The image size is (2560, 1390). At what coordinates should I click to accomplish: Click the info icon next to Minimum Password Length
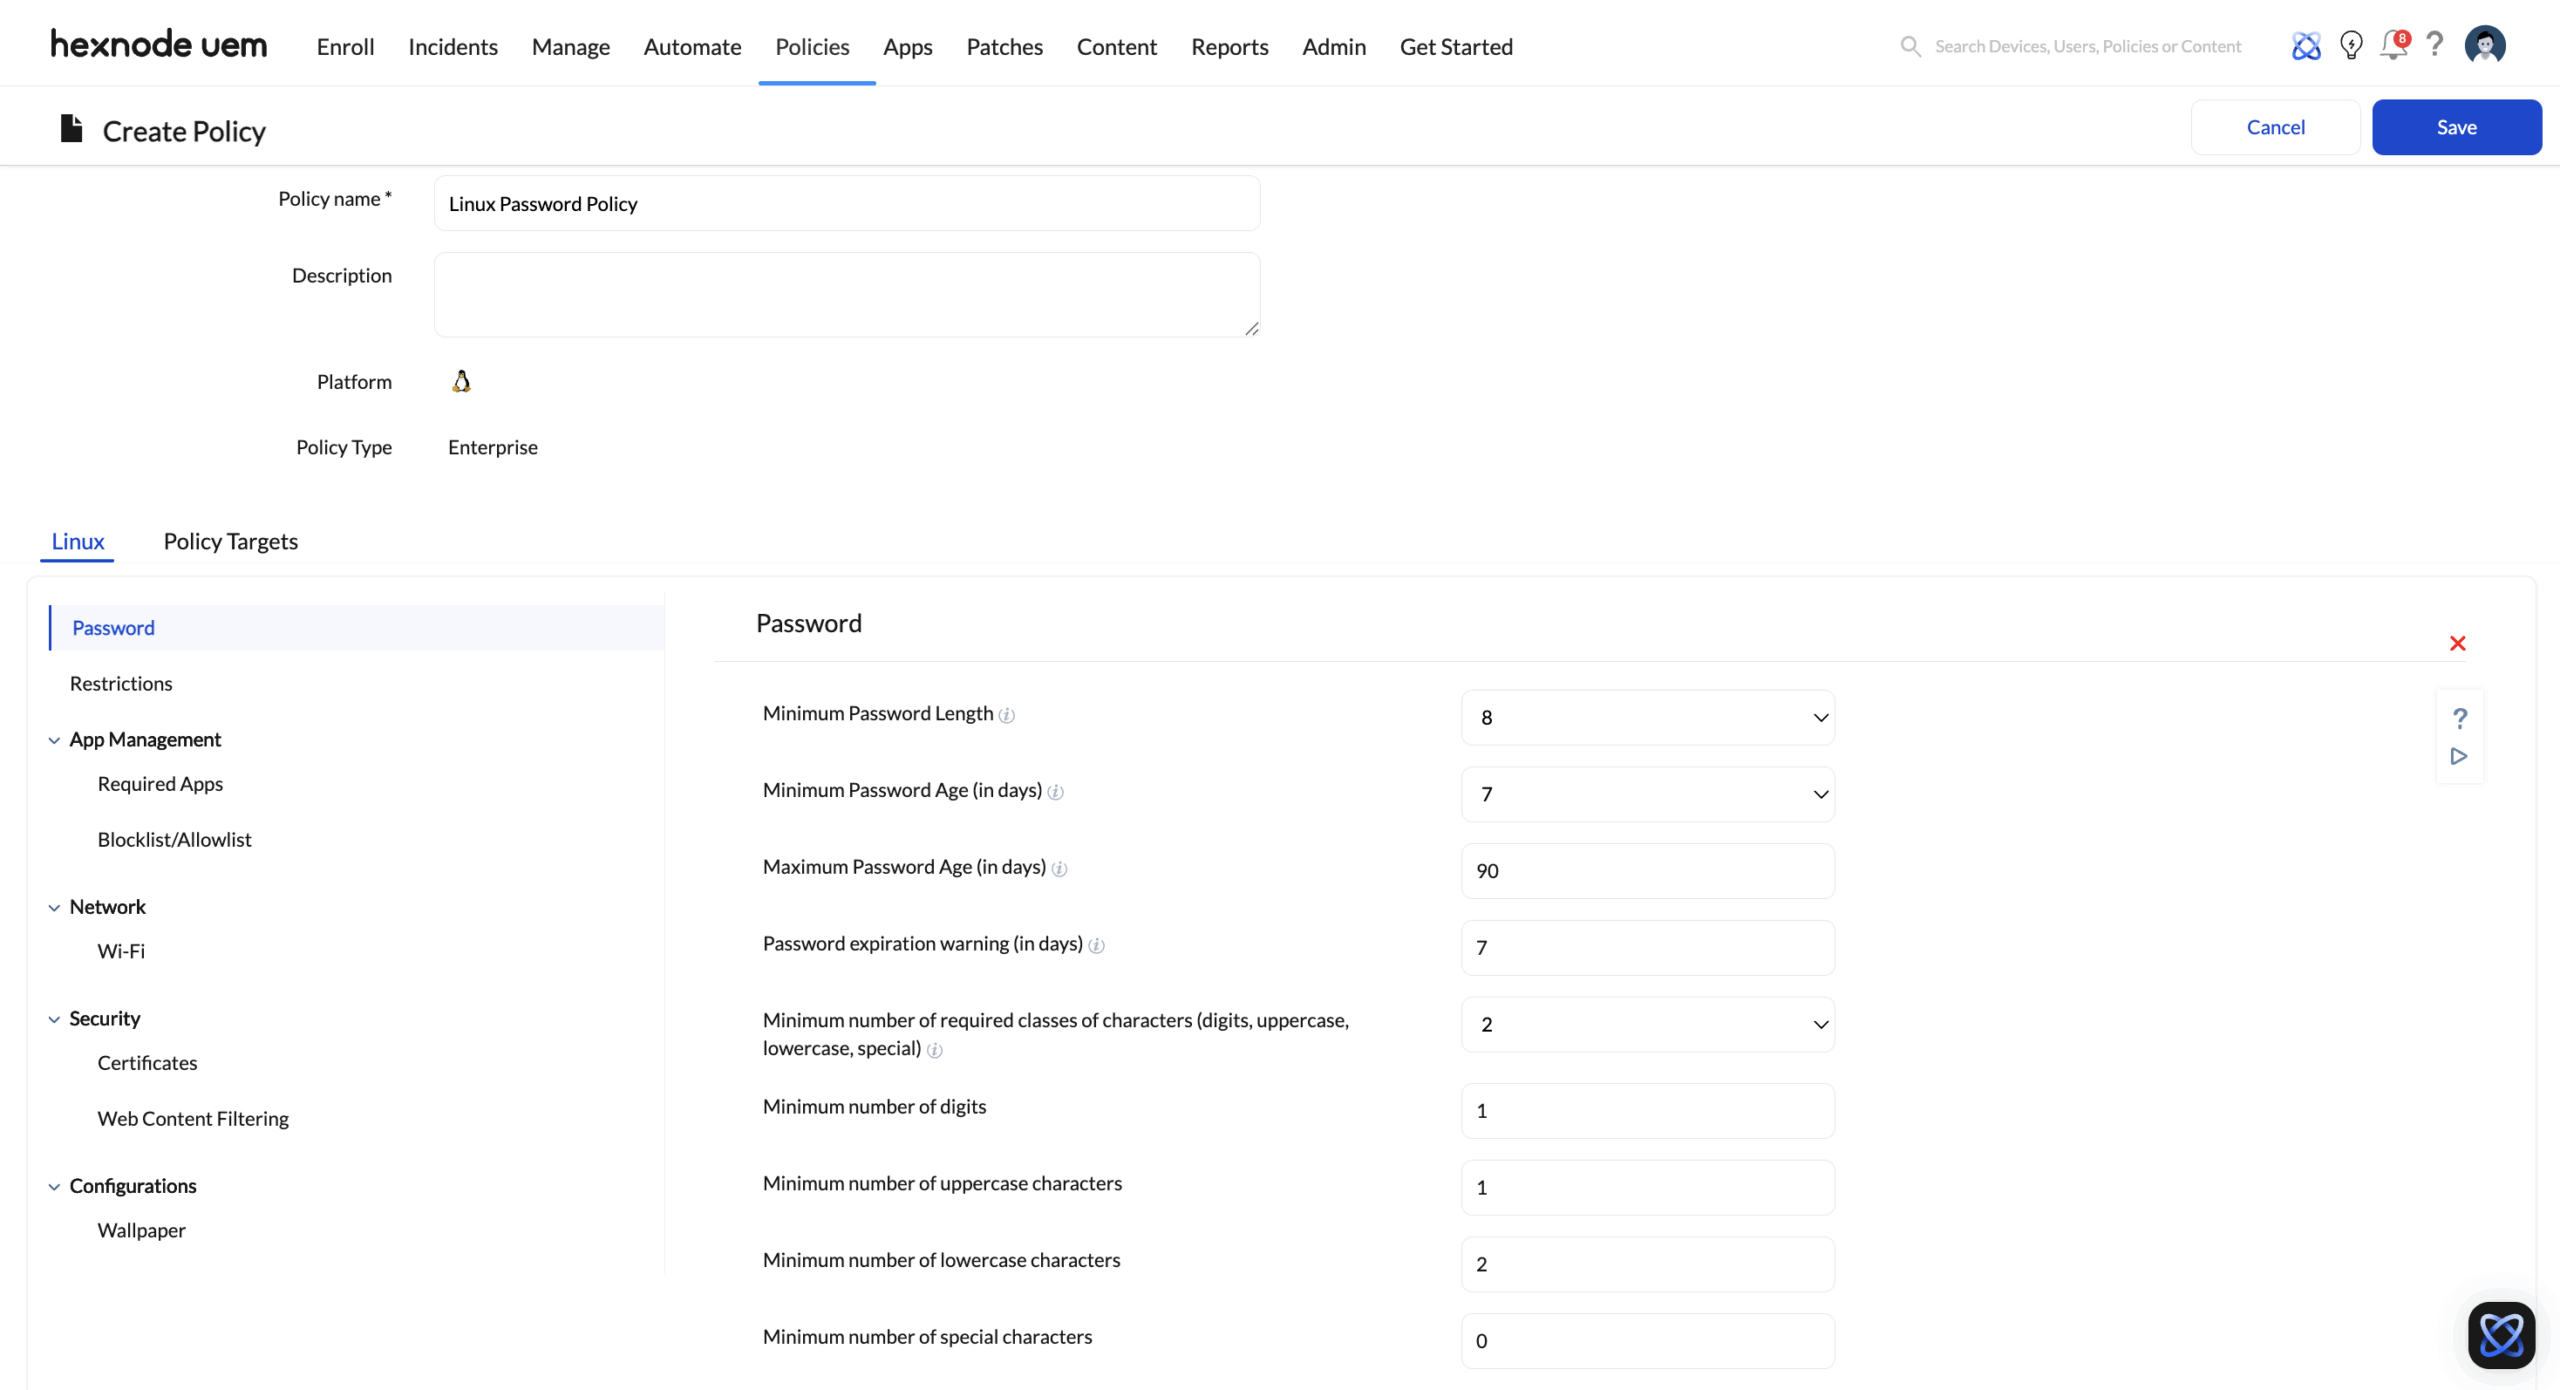click(x=1007, y=715)
